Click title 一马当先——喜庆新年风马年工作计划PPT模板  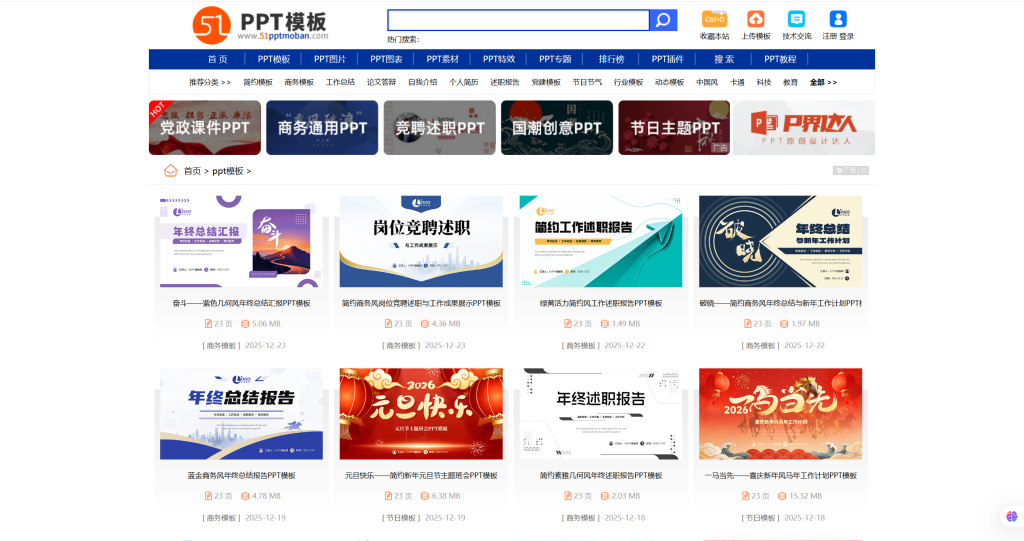click(x=780, y=476)
